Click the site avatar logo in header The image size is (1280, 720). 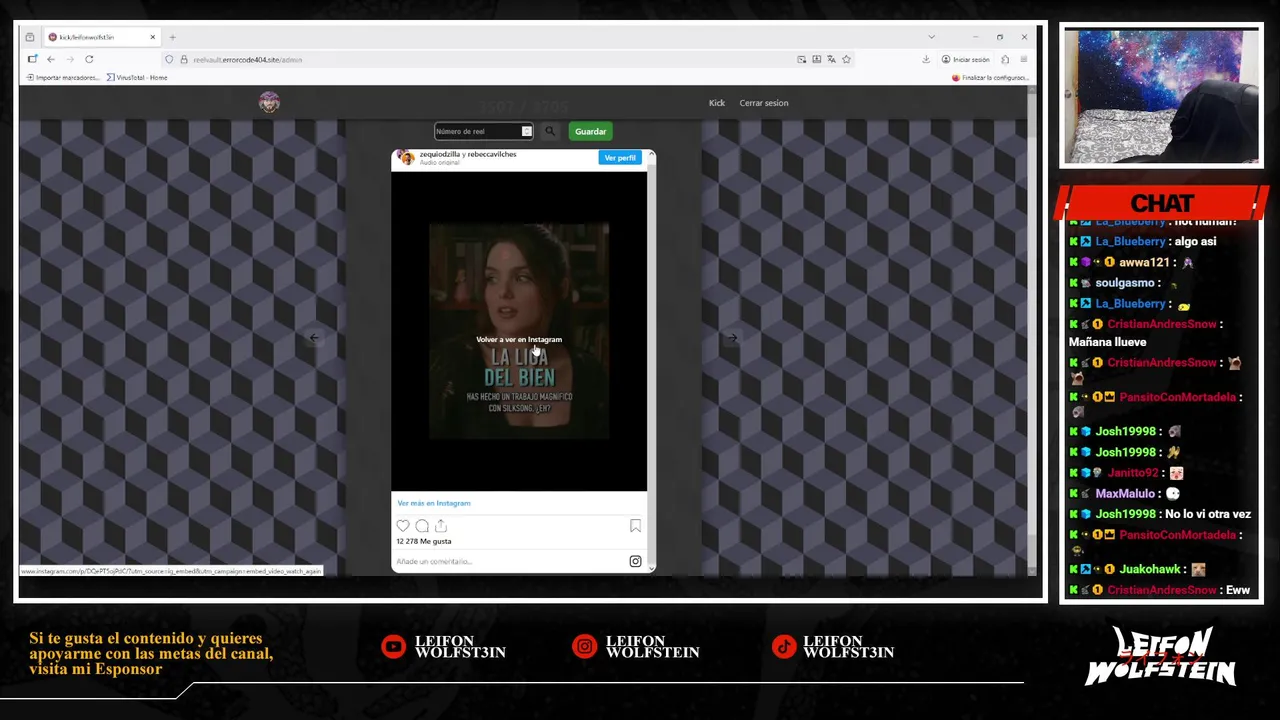(269, 102)
